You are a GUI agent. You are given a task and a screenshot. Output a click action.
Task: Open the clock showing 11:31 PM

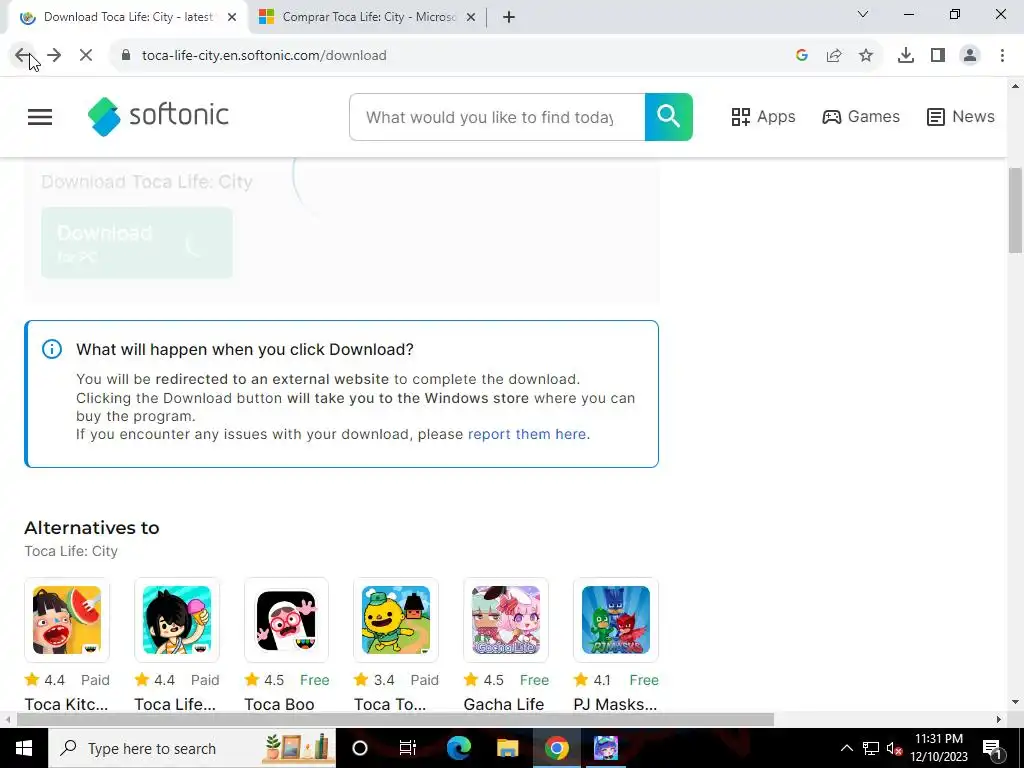[939, 748]
